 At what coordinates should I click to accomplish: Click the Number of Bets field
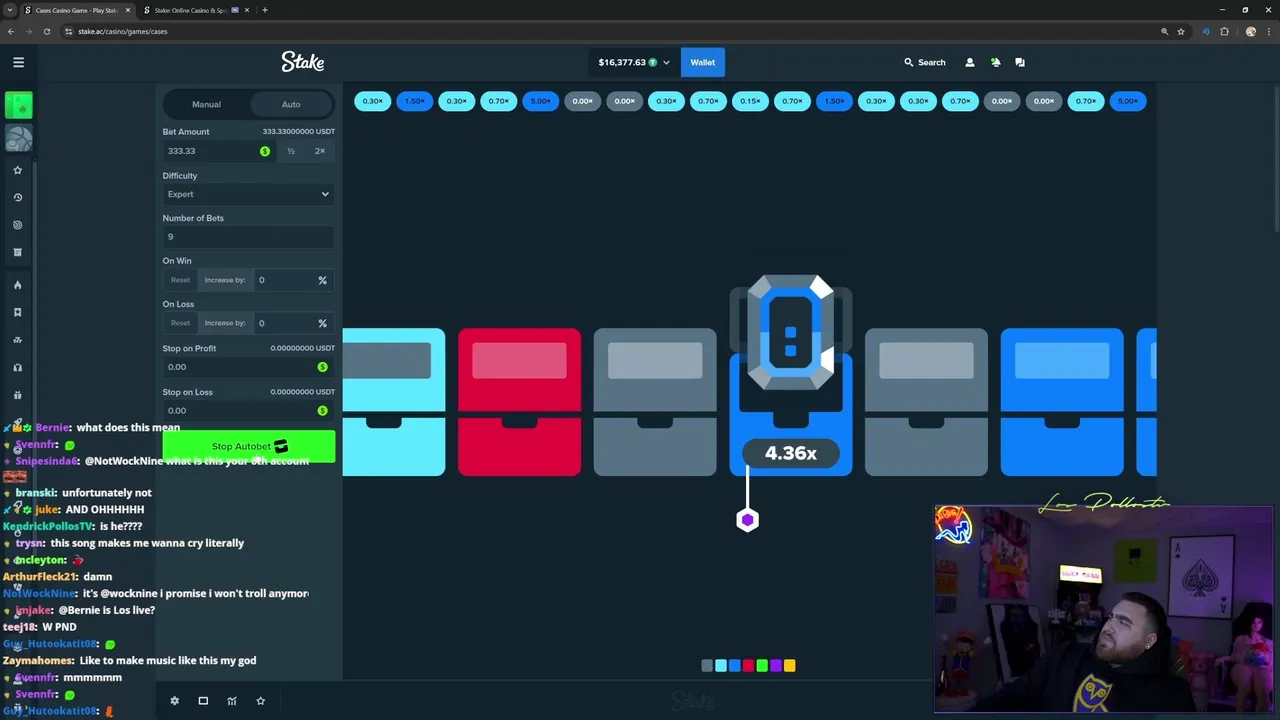click(x=248, y=237)
